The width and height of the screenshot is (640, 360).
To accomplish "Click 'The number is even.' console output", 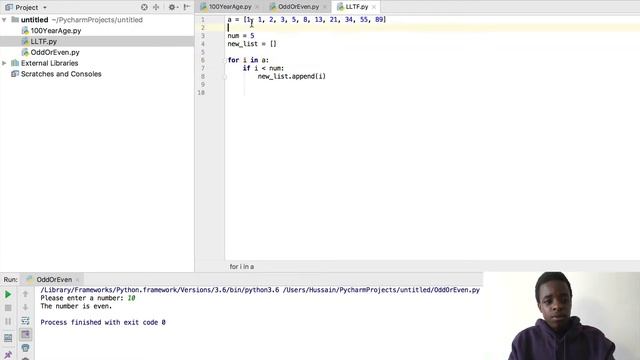I will (x=76, y=306).
